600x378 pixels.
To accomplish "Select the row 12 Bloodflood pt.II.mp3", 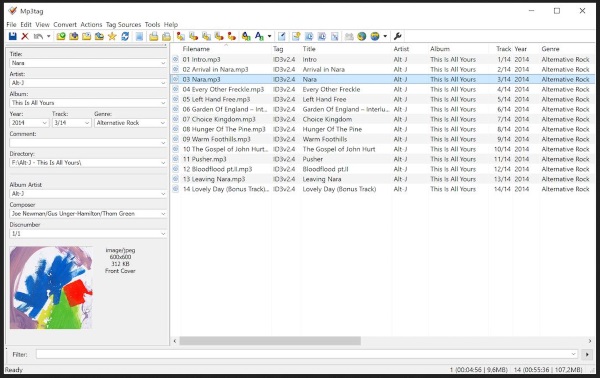I will coord(382,169).
